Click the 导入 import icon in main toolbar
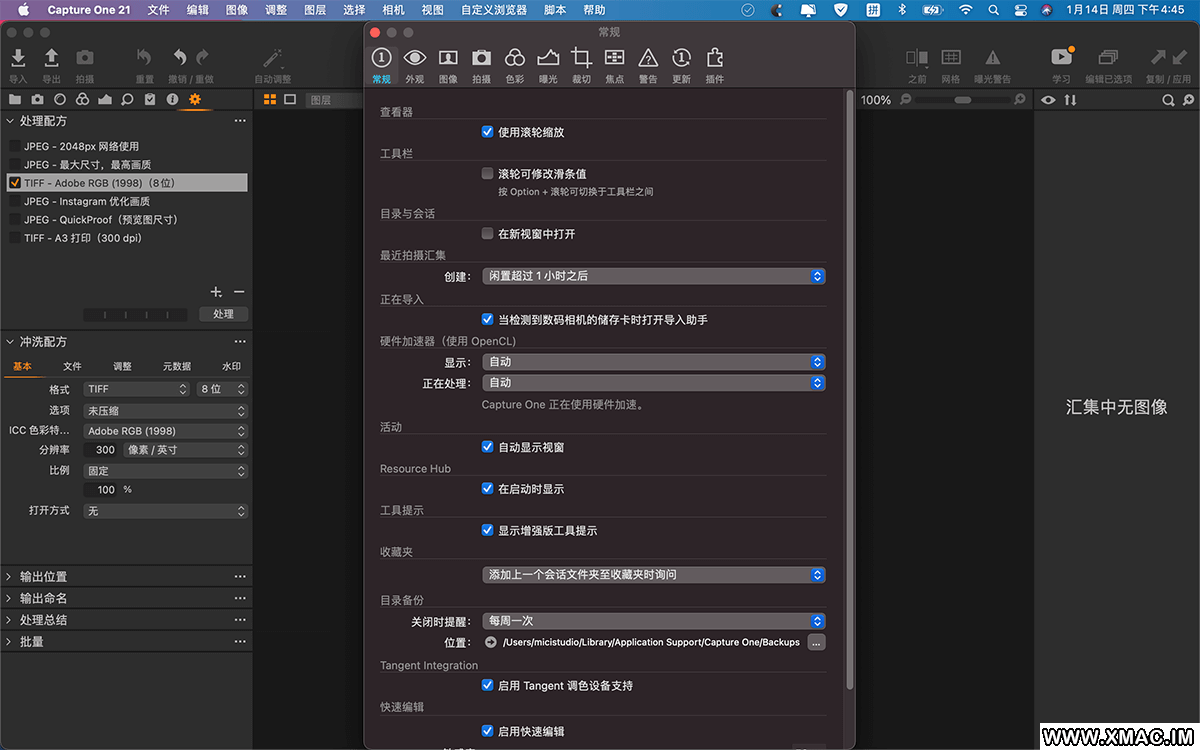Viewport: 1200px width, 750px height. [x=18, y=58]
